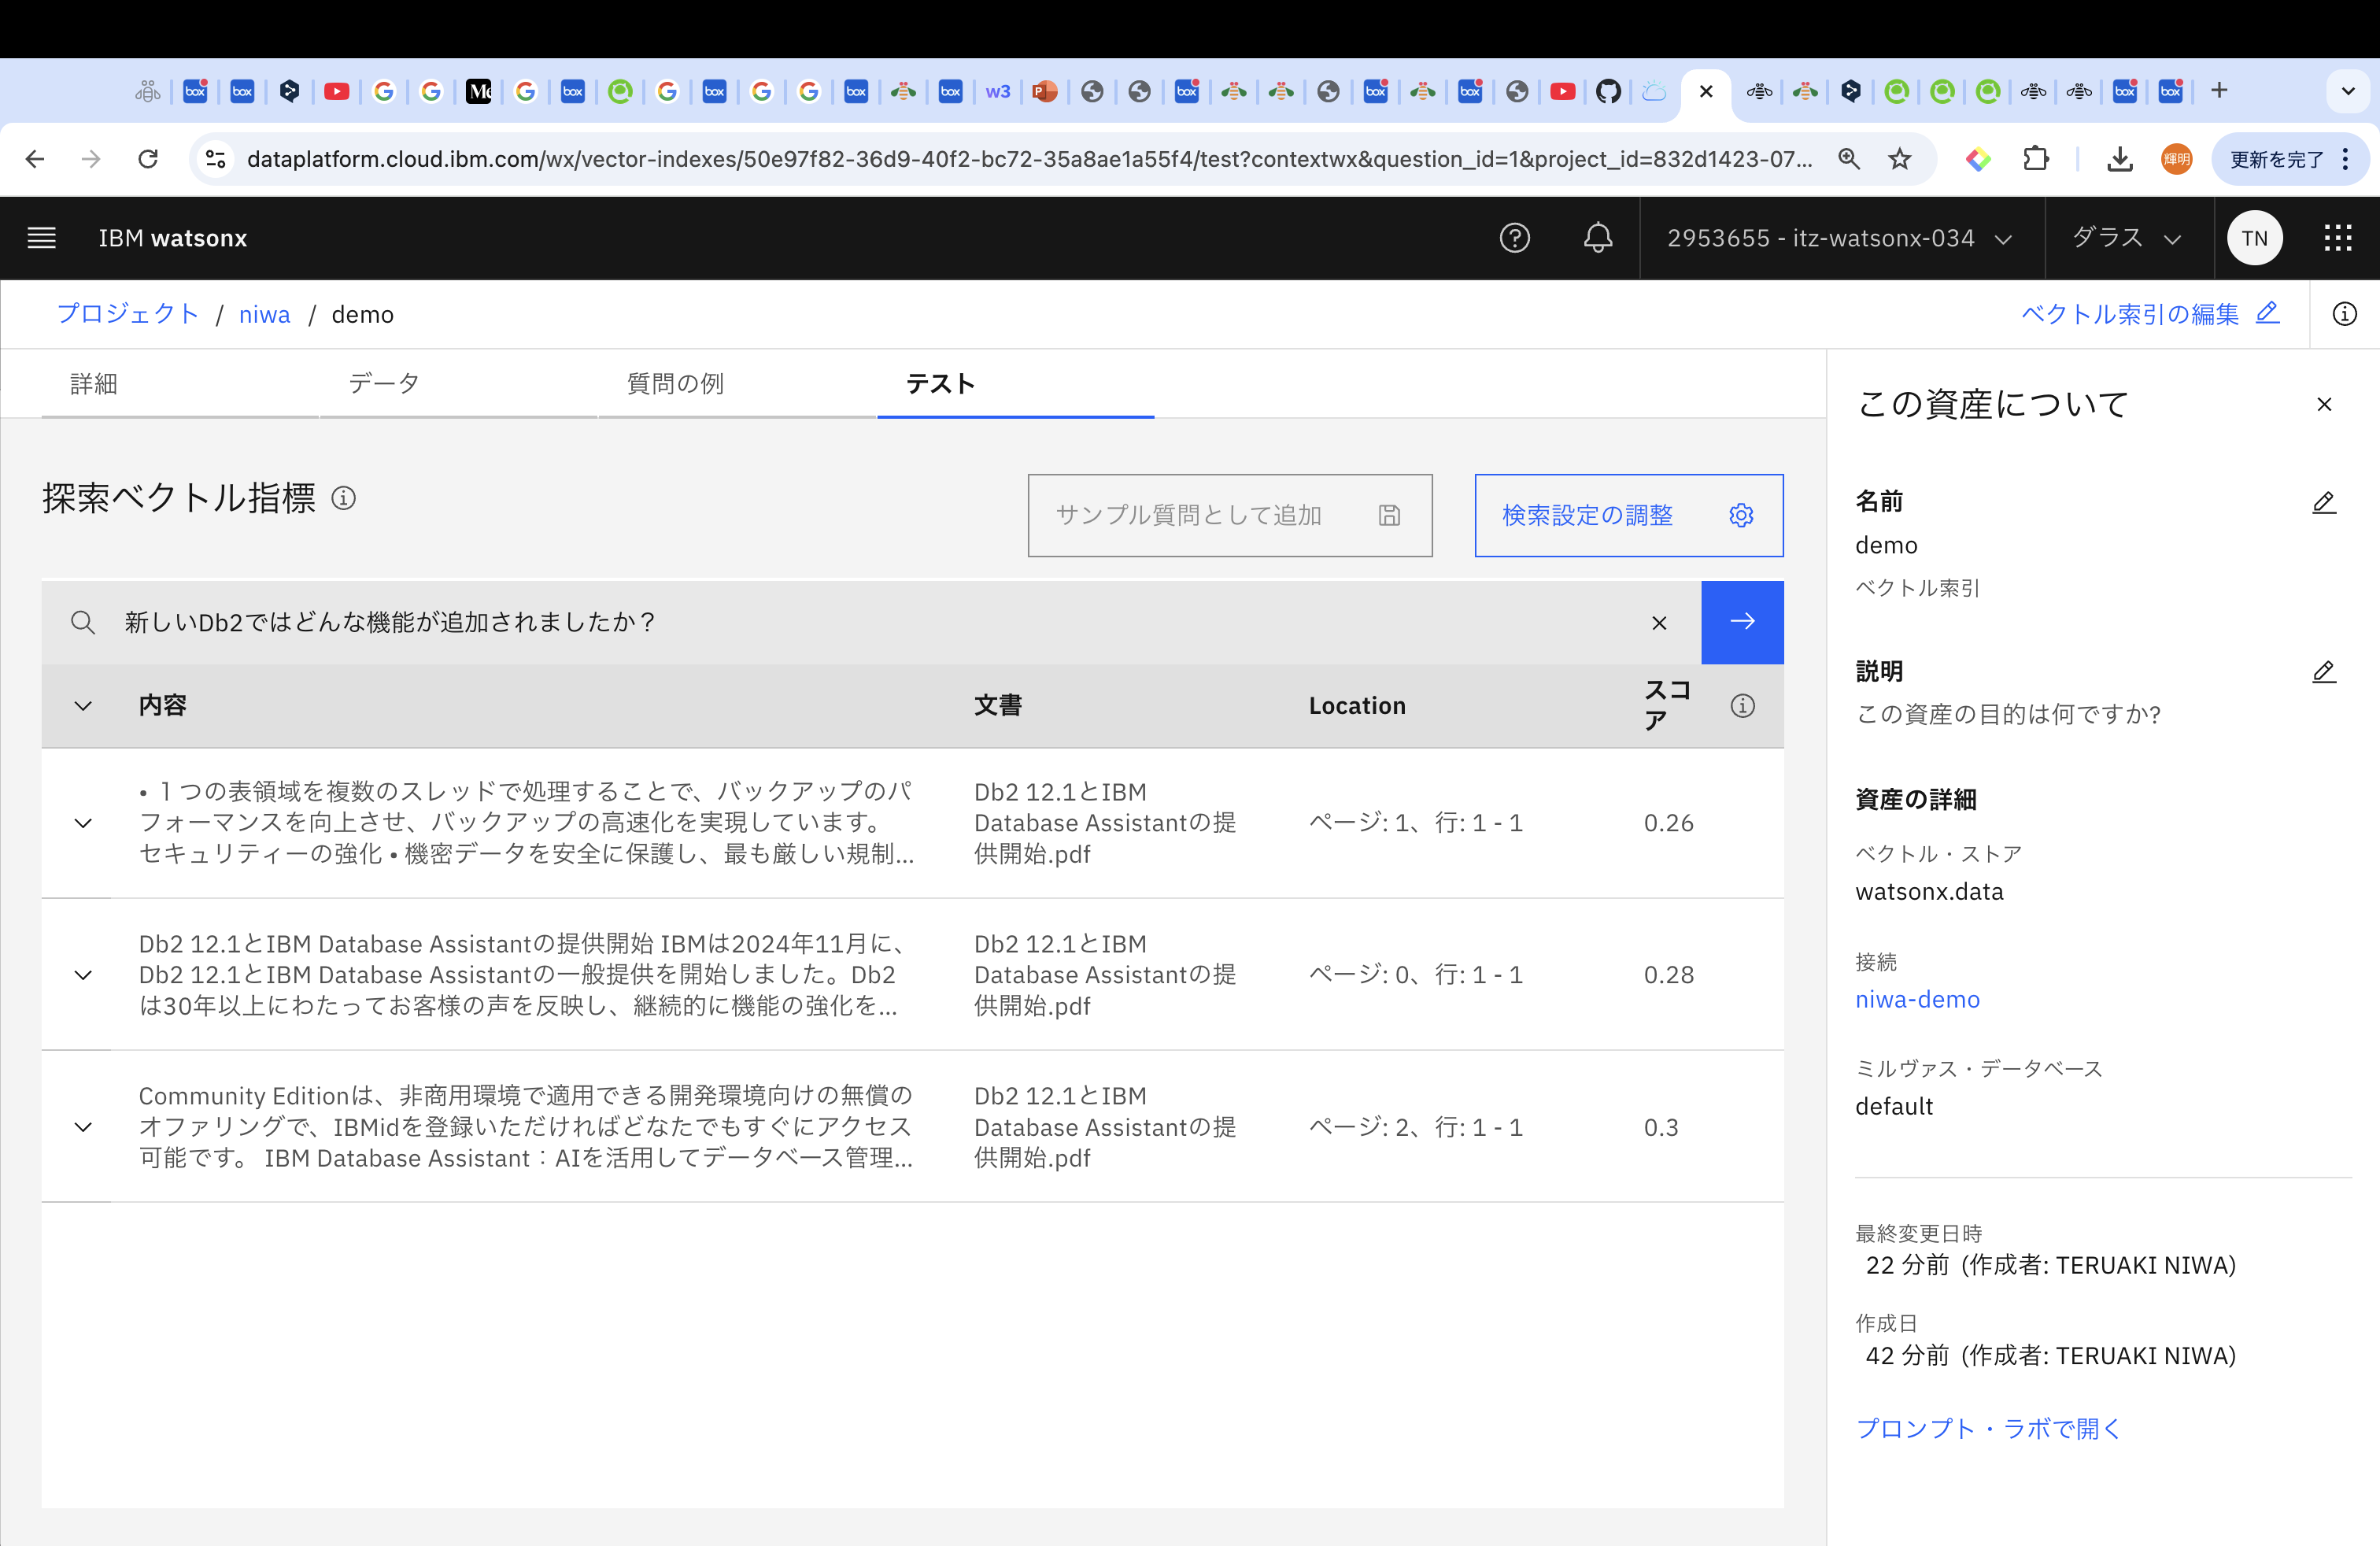
Task: Click the info icon next to スコア column
Action: click(x=1742, y=706)
